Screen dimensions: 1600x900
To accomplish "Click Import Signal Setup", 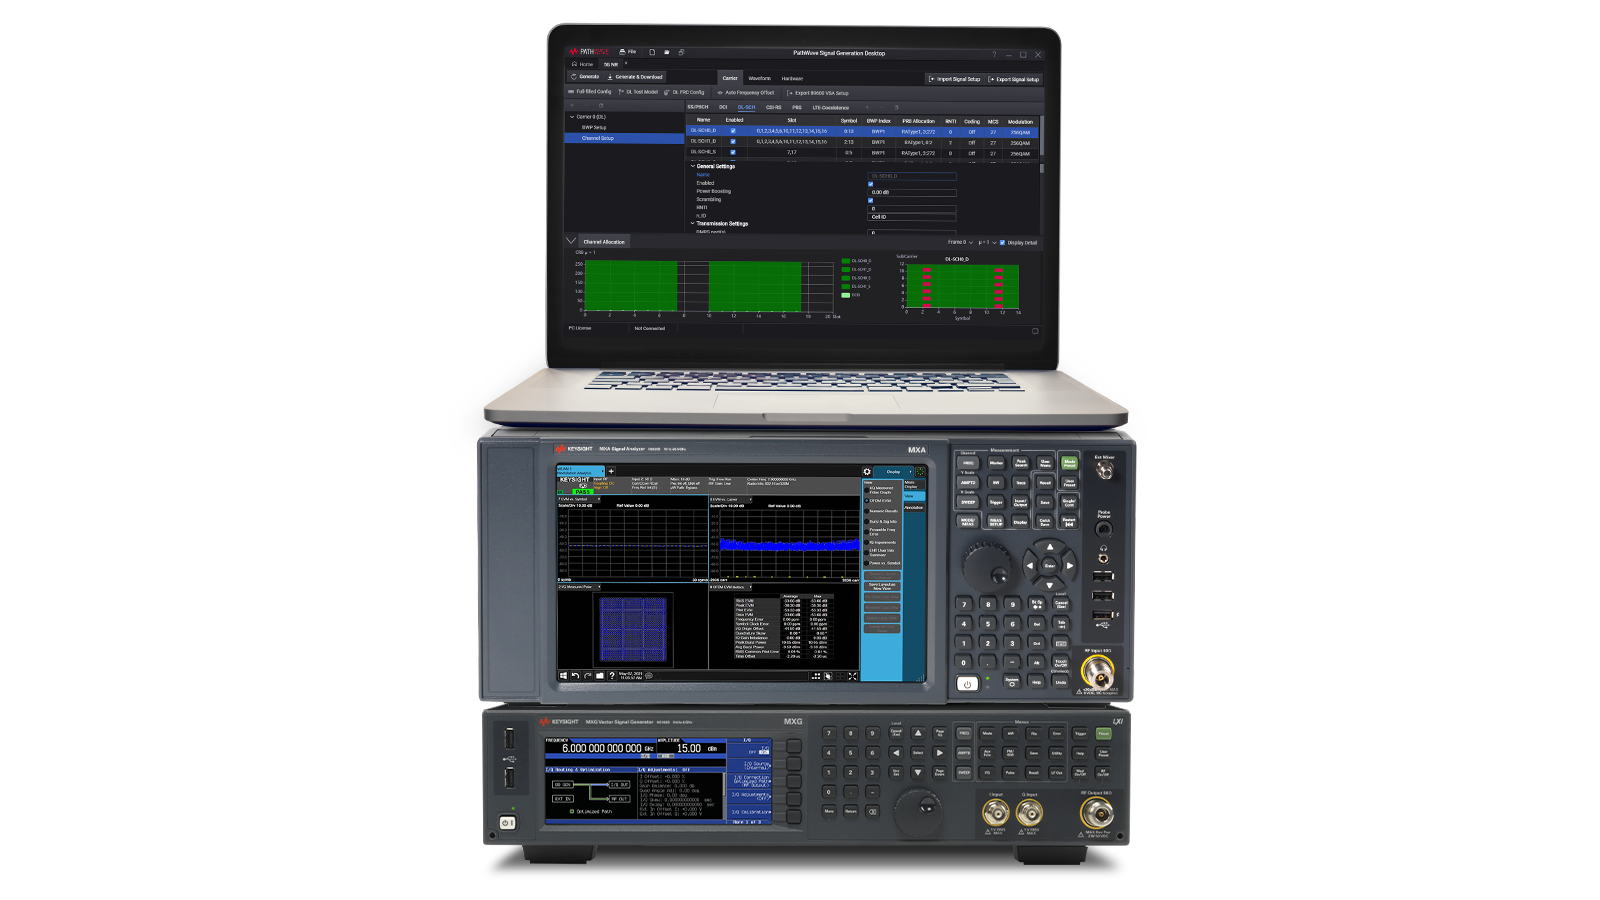I will (955, 79).
